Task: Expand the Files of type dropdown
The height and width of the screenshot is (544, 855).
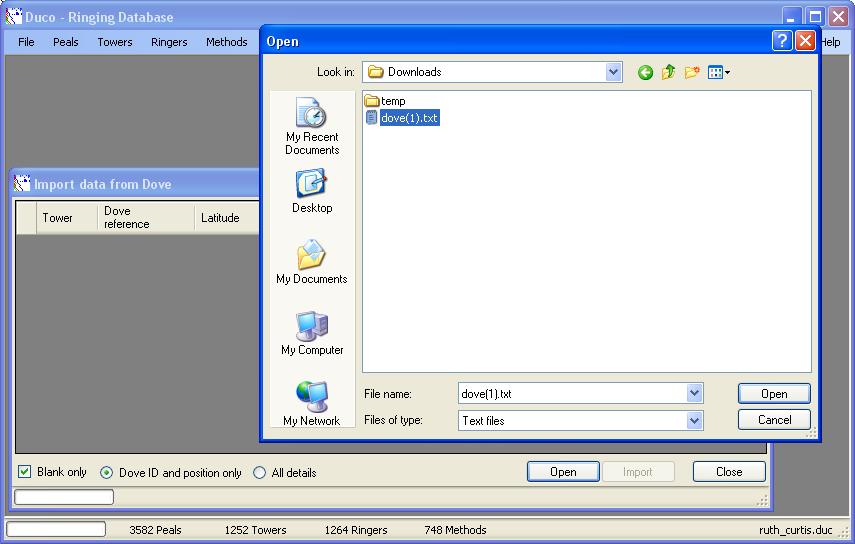Action: click(694, 421)
